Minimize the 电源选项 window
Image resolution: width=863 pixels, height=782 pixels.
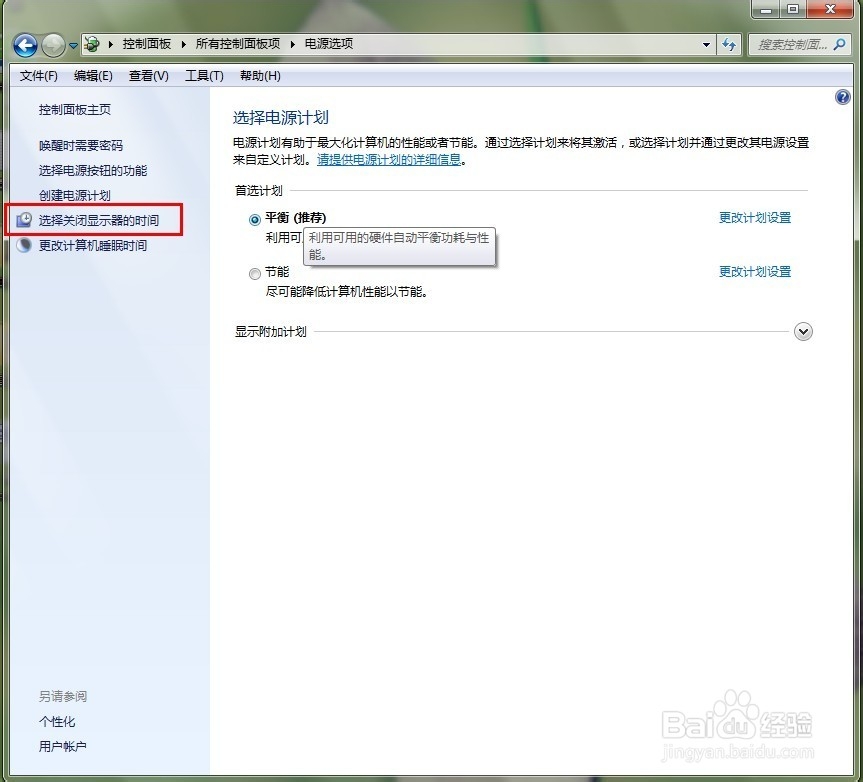pos(766,9)
